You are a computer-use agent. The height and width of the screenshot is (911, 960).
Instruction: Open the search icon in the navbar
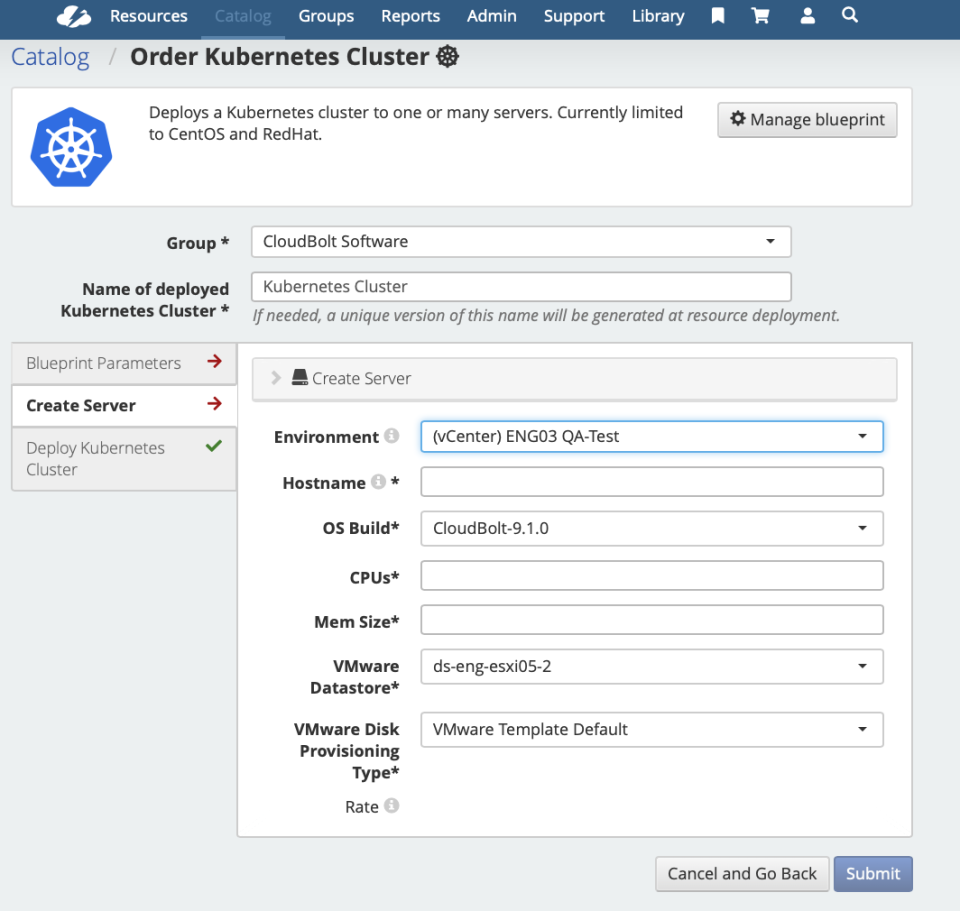pos(850,16)
